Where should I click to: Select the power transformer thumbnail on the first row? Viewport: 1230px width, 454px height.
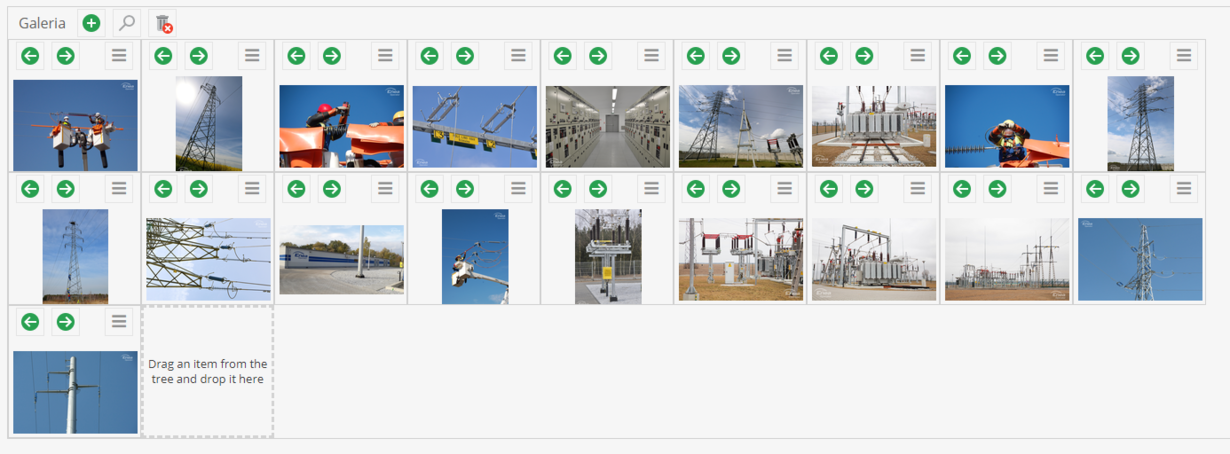pyautogui.click(x=873, y=126)
